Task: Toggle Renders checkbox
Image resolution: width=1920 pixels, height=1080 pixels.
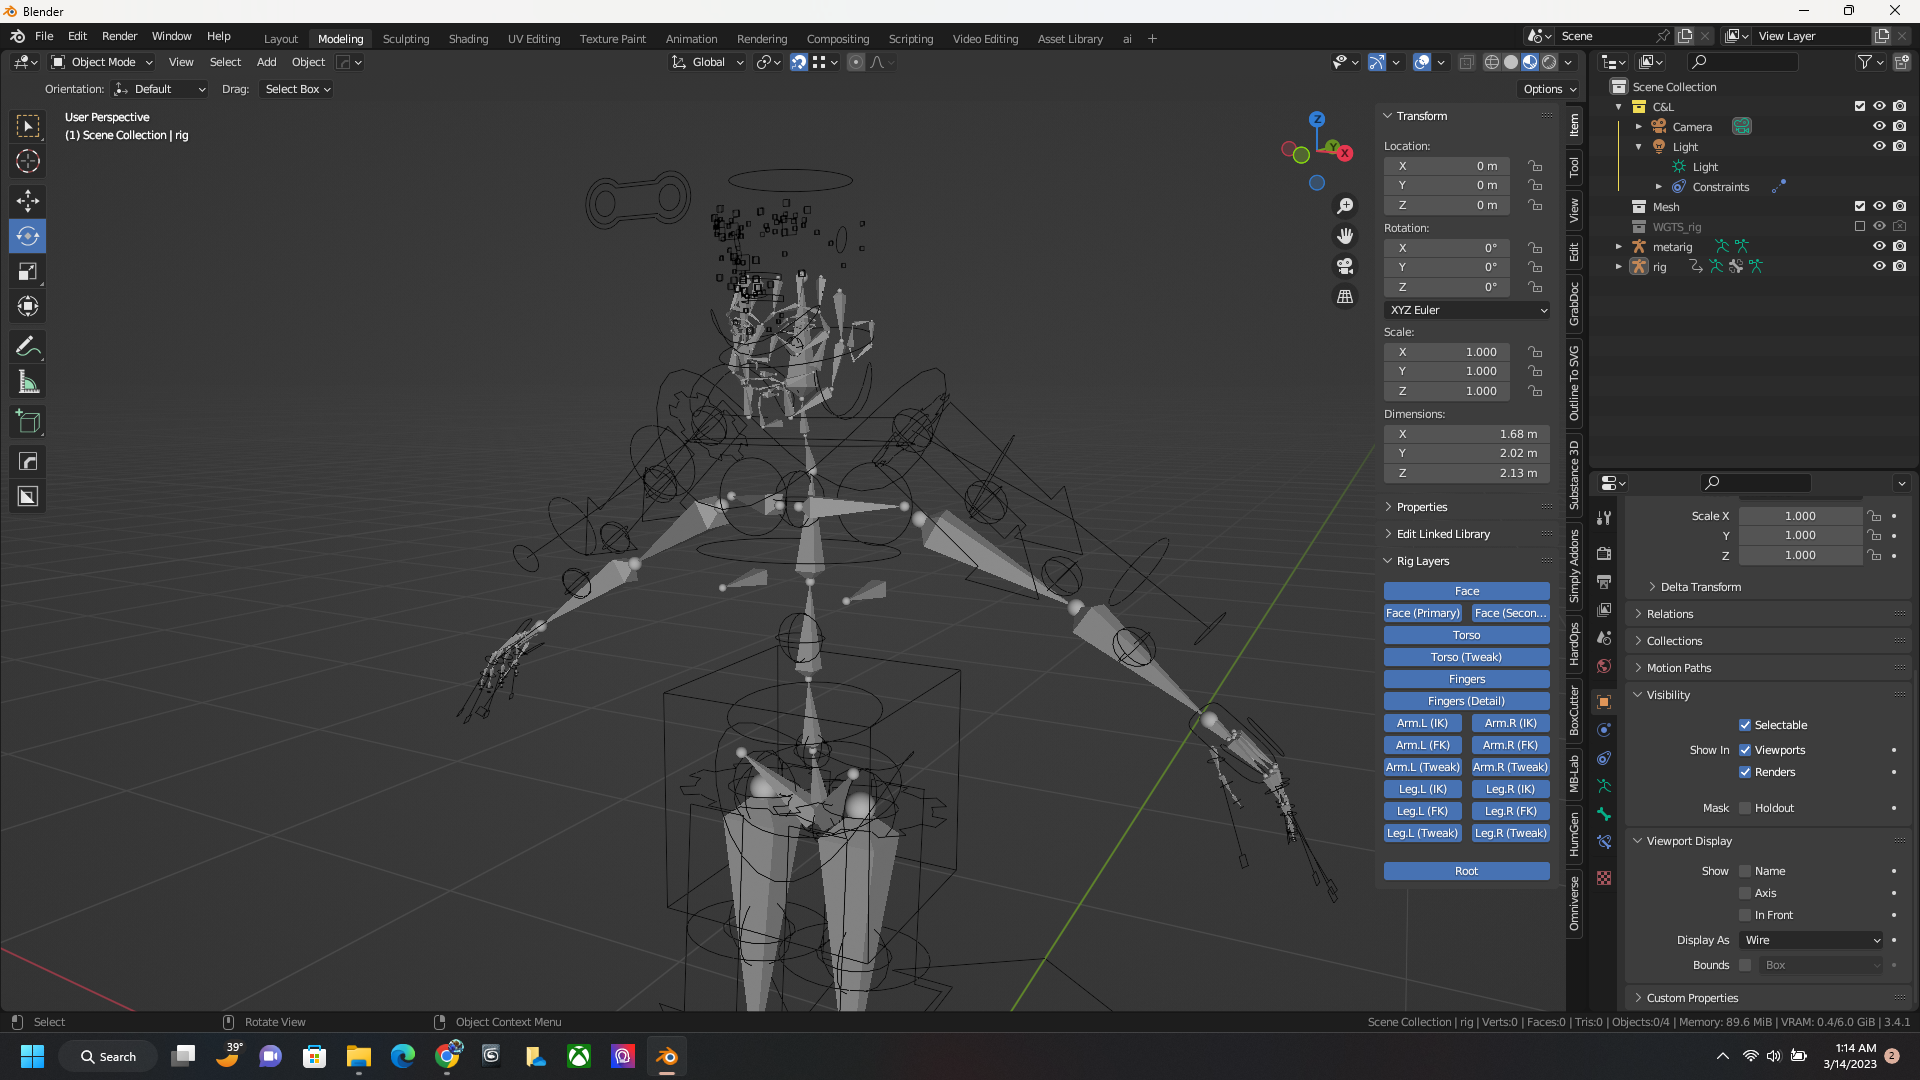Action: coord(1745,772)
